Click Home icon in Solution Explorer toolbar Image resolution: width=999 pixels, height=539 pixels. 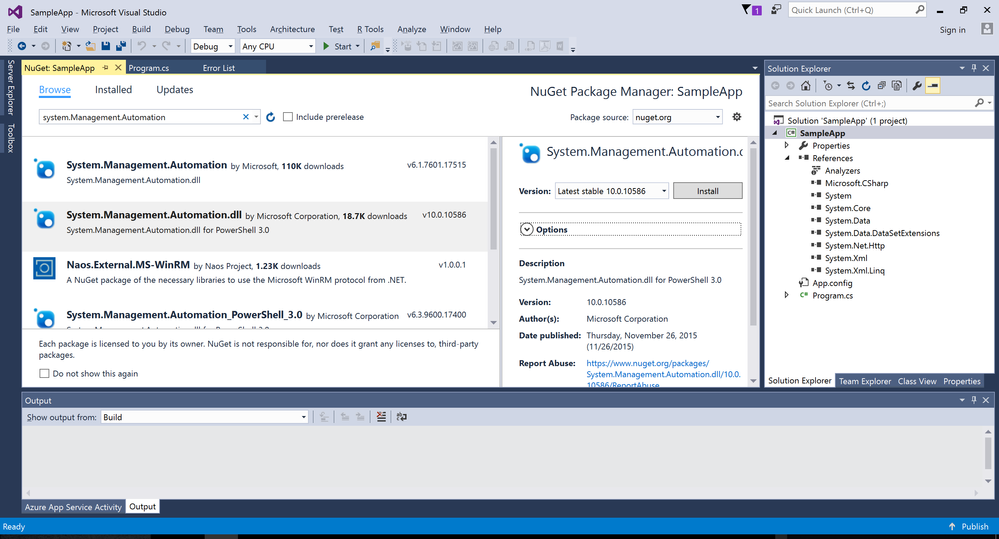(805, 85)
